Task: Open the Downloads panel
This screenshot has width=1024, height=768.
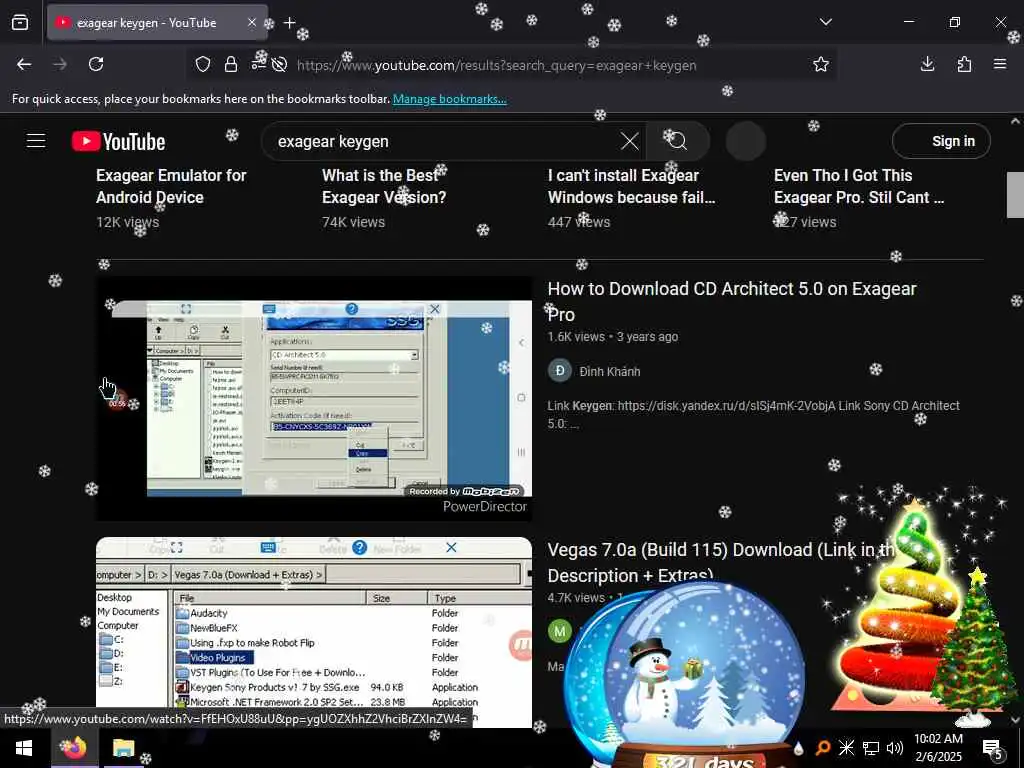Action: [927, 64]
